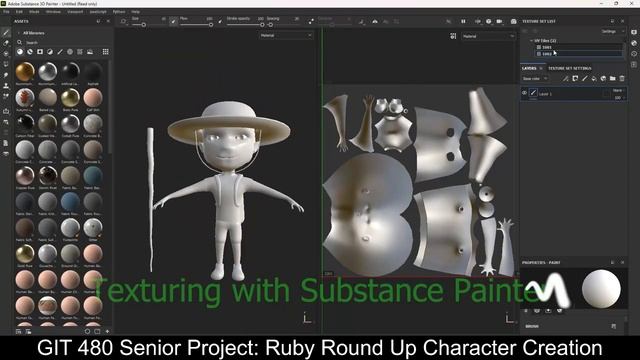
Task: Open viewport display settings icon beside Material dropdown
Action: pyautogui.click(x=453, y=36)
